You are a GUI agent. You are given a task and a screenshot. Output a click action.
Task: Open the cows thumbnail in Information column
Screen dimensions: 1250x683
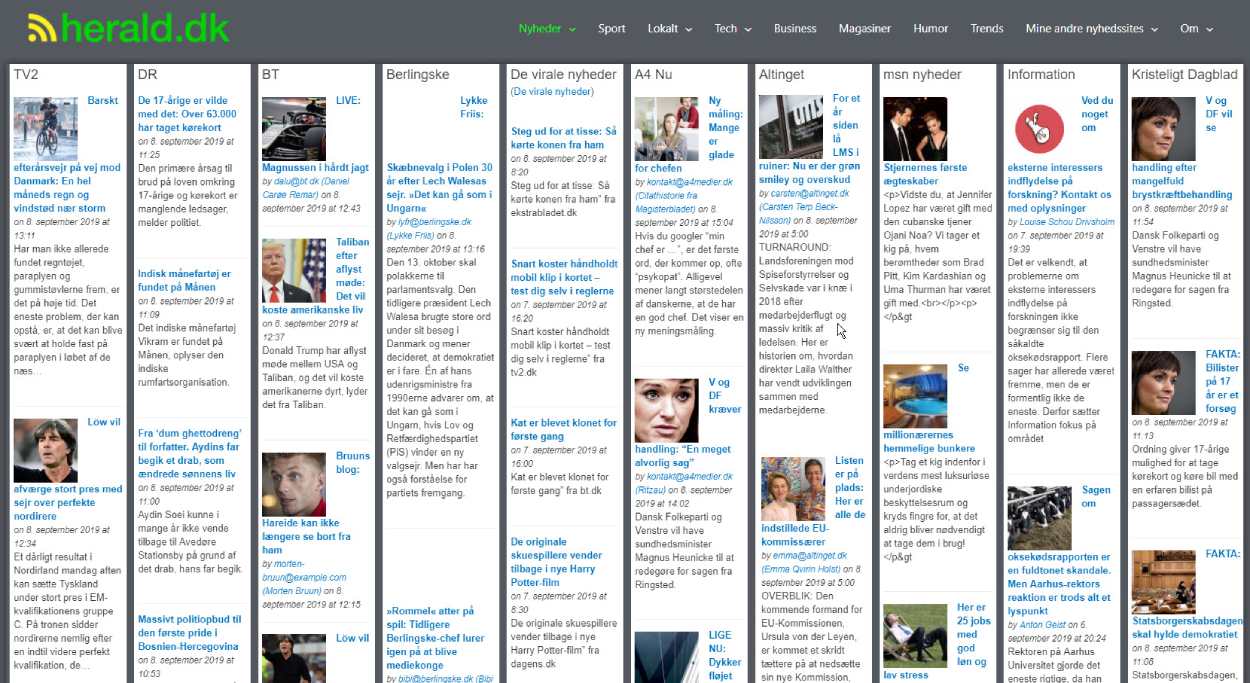[1039, 517]
